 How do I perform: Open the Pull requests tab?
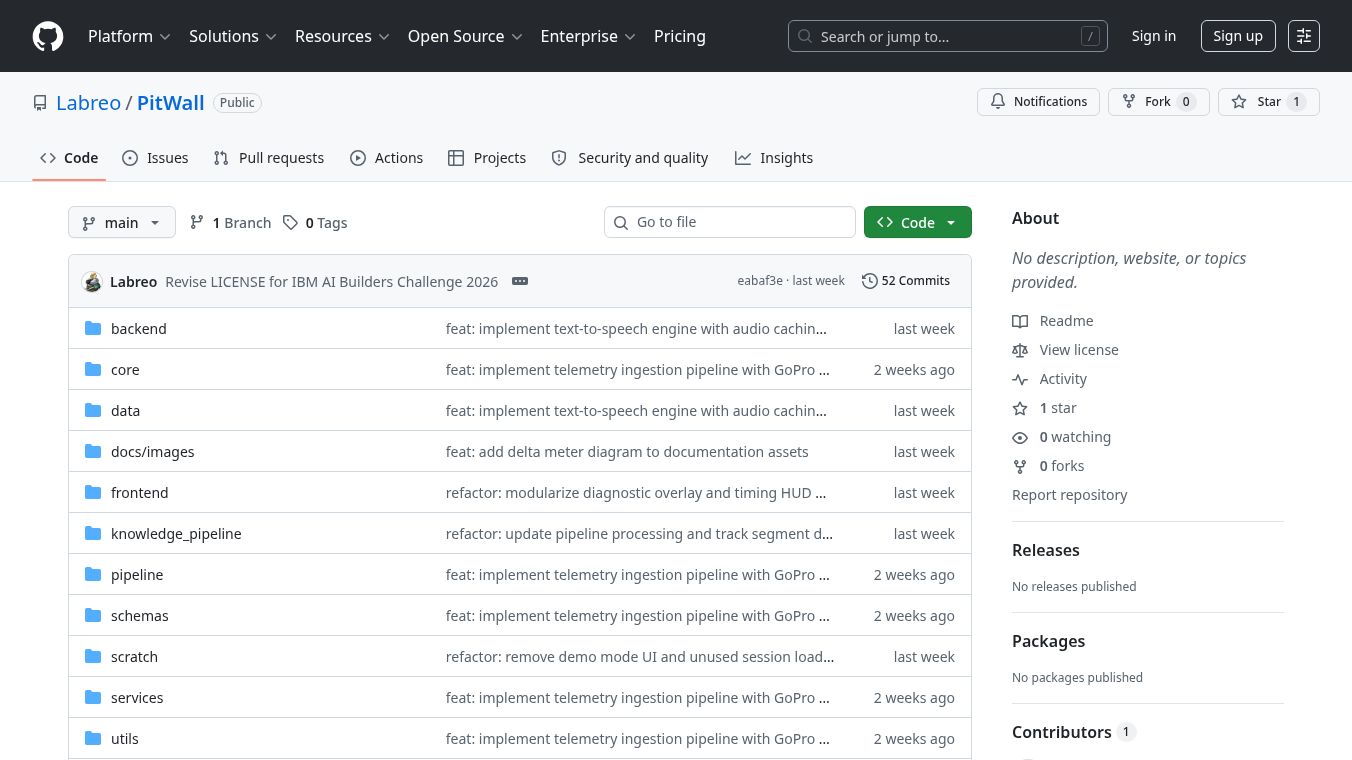point(269,158)
